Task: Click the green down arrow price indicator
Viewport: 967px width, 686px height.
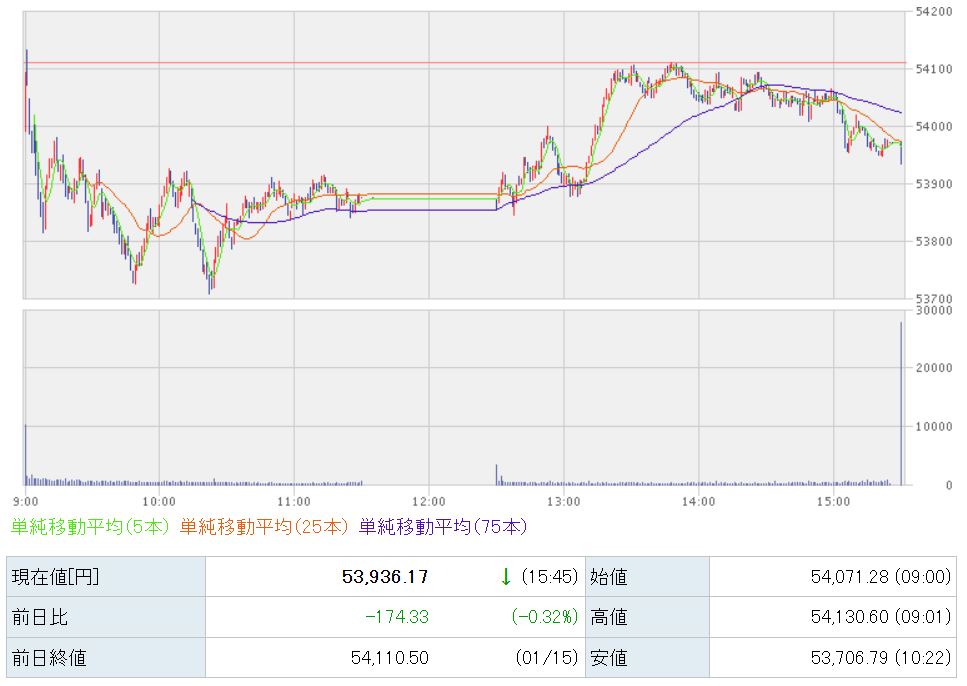Action: coord(506,577)
